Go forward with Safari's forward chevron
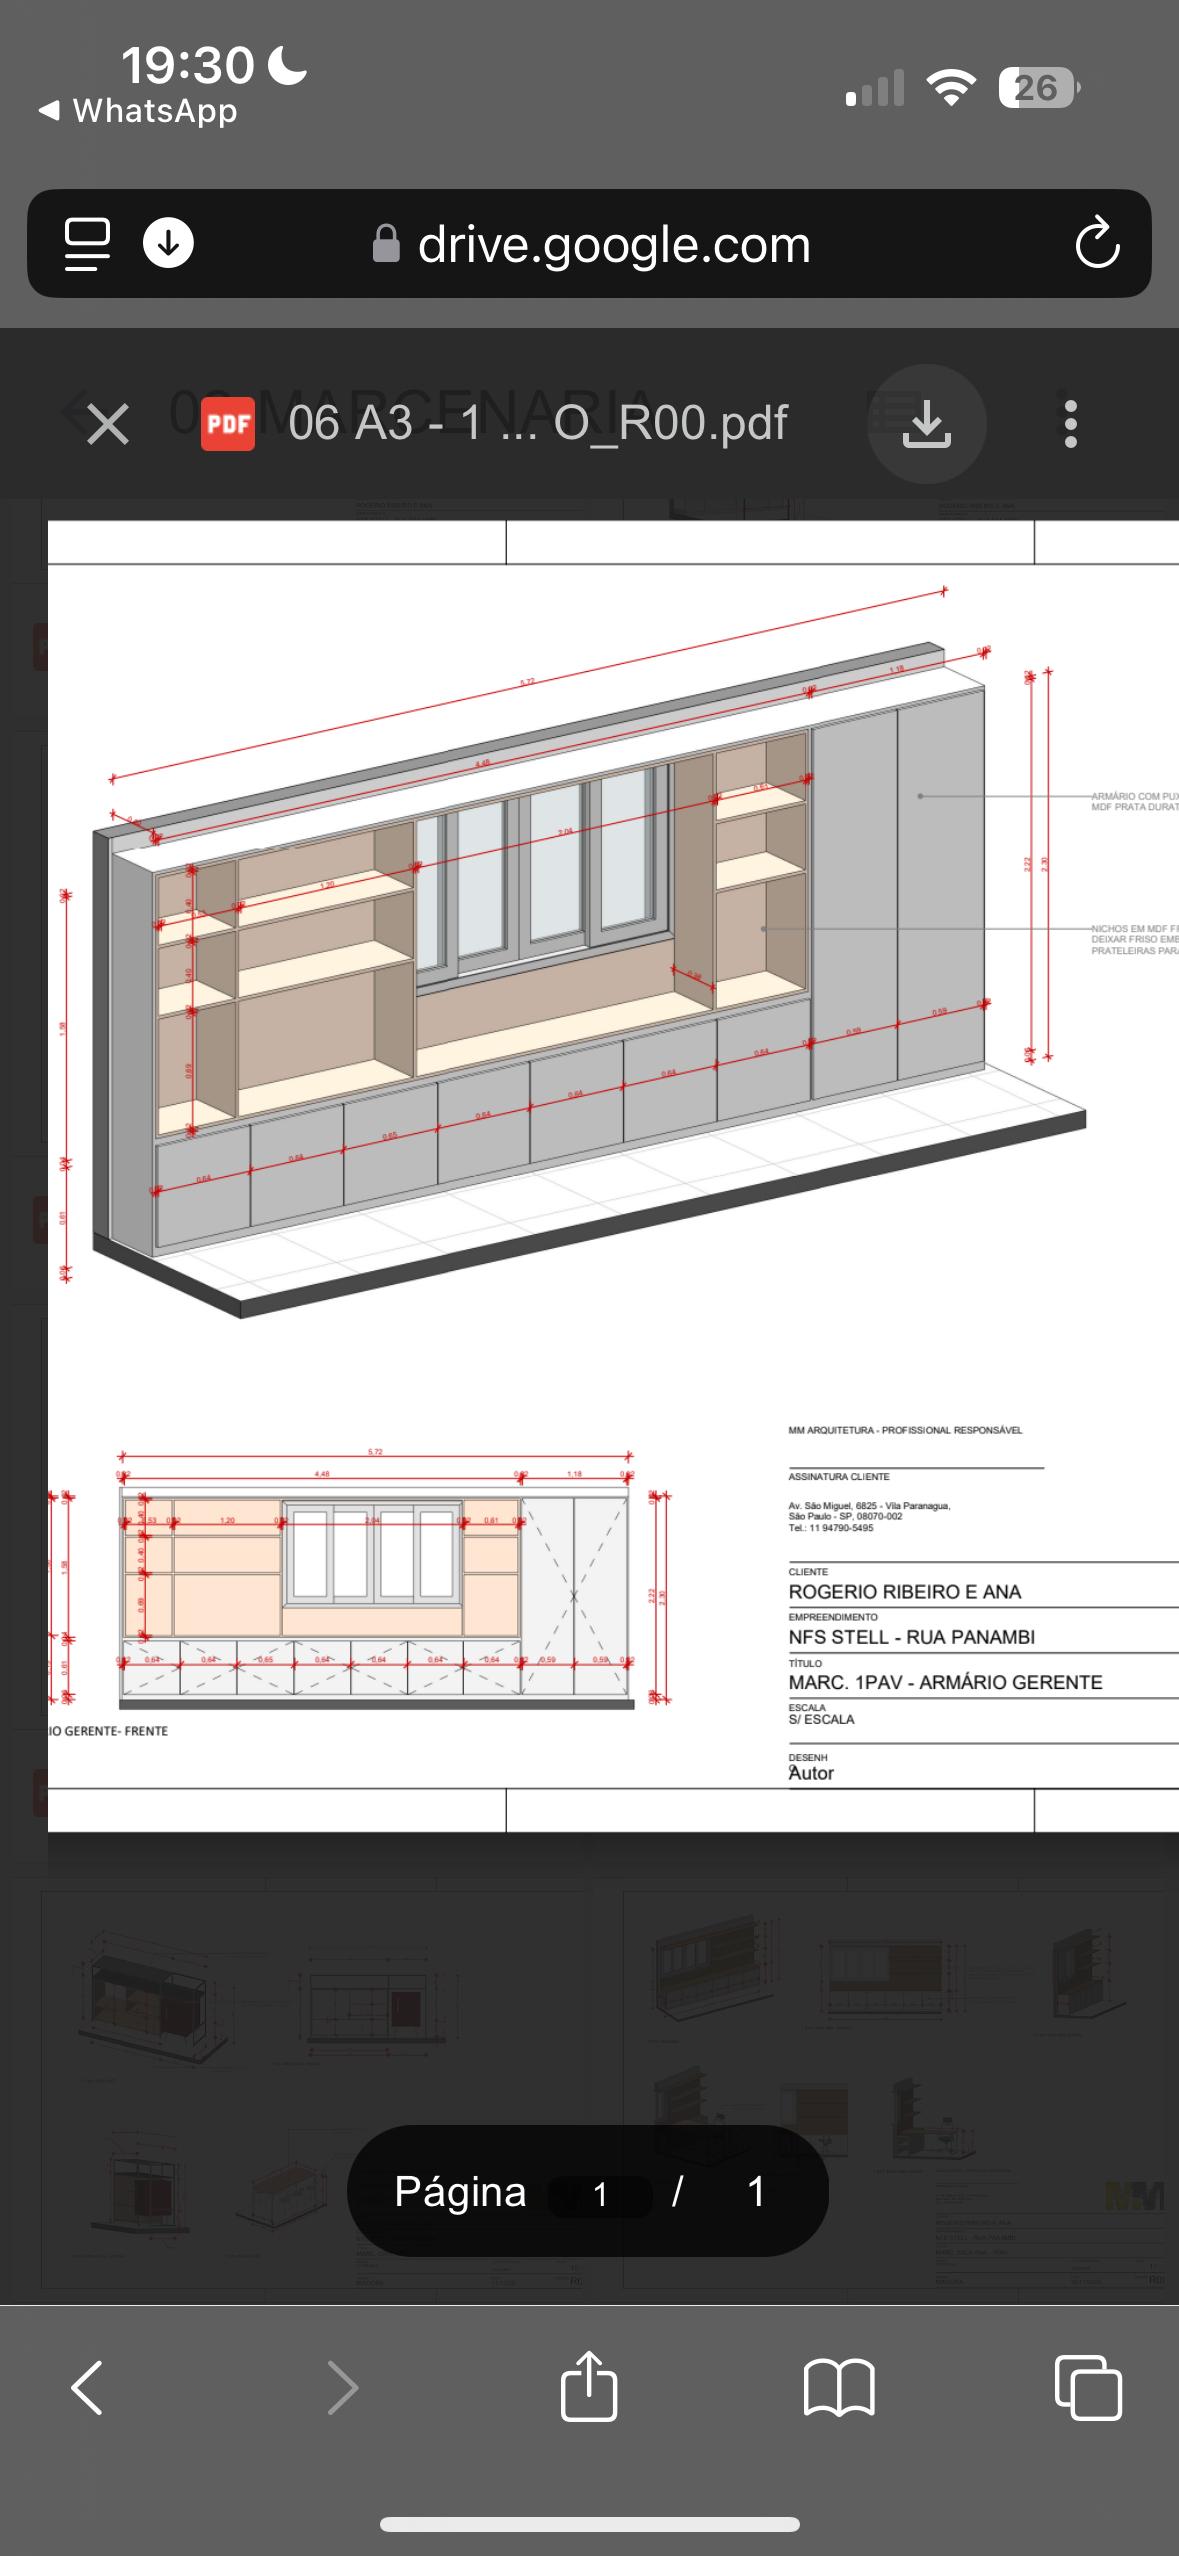Viewport: 1179px width, 2556px height. (342, 2388)
